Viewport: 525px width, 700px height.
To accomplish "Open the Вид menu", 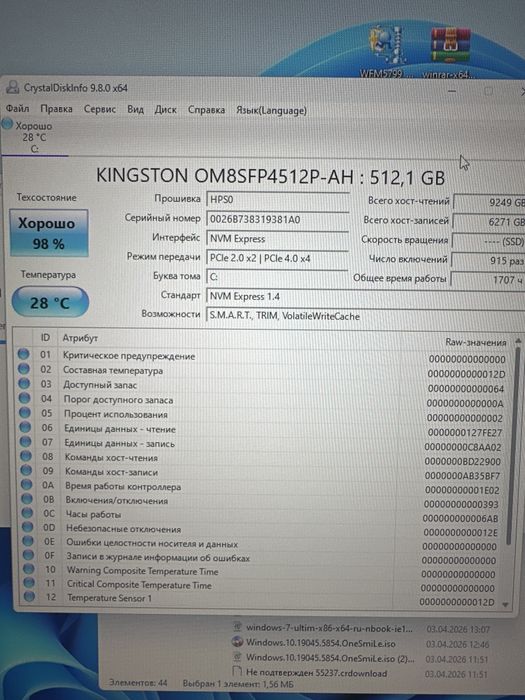I will (x=135, y=109).
